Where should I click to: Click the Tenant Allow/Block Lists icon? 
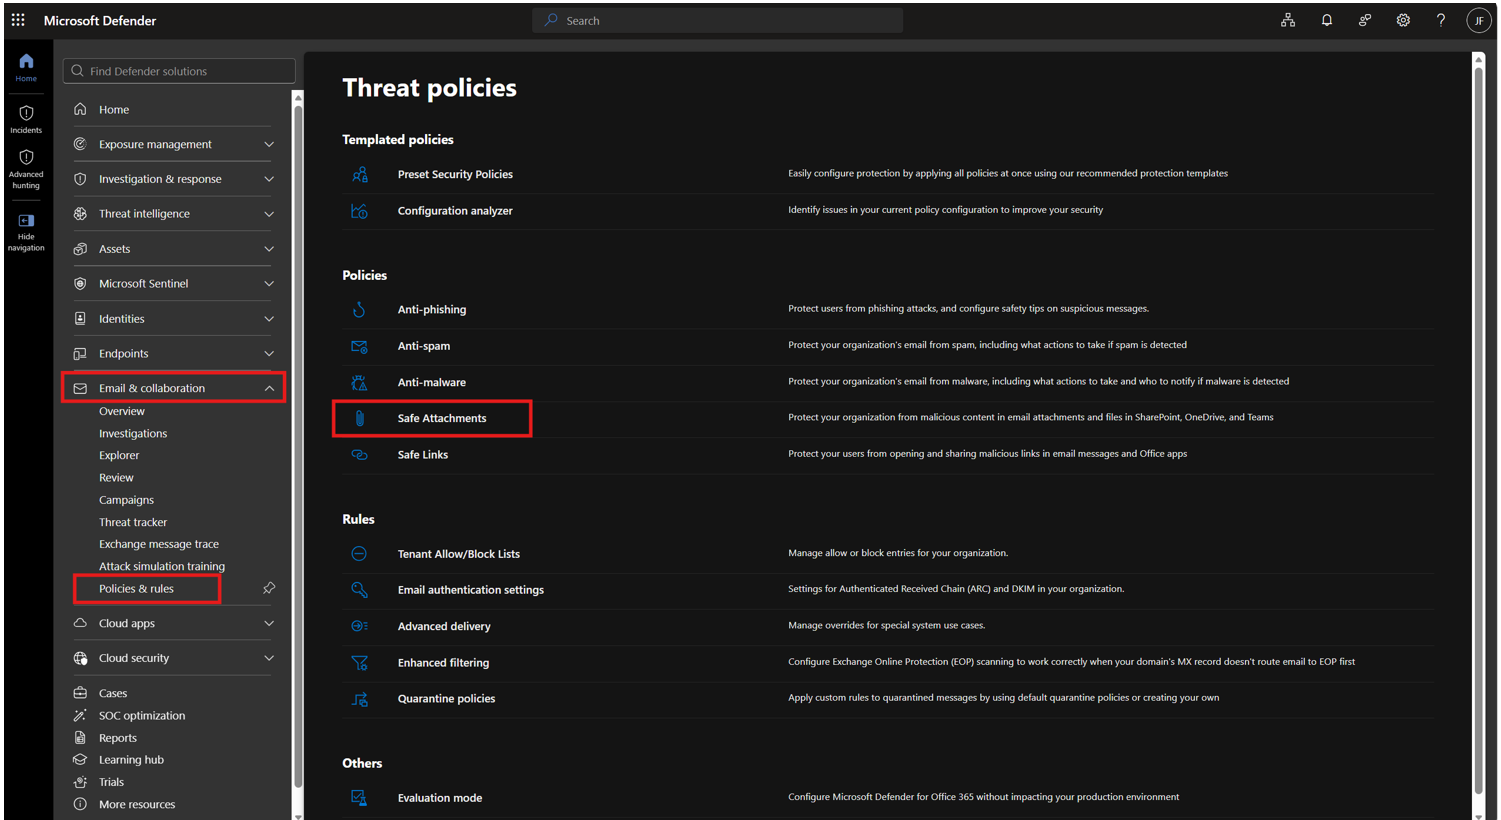359,554
